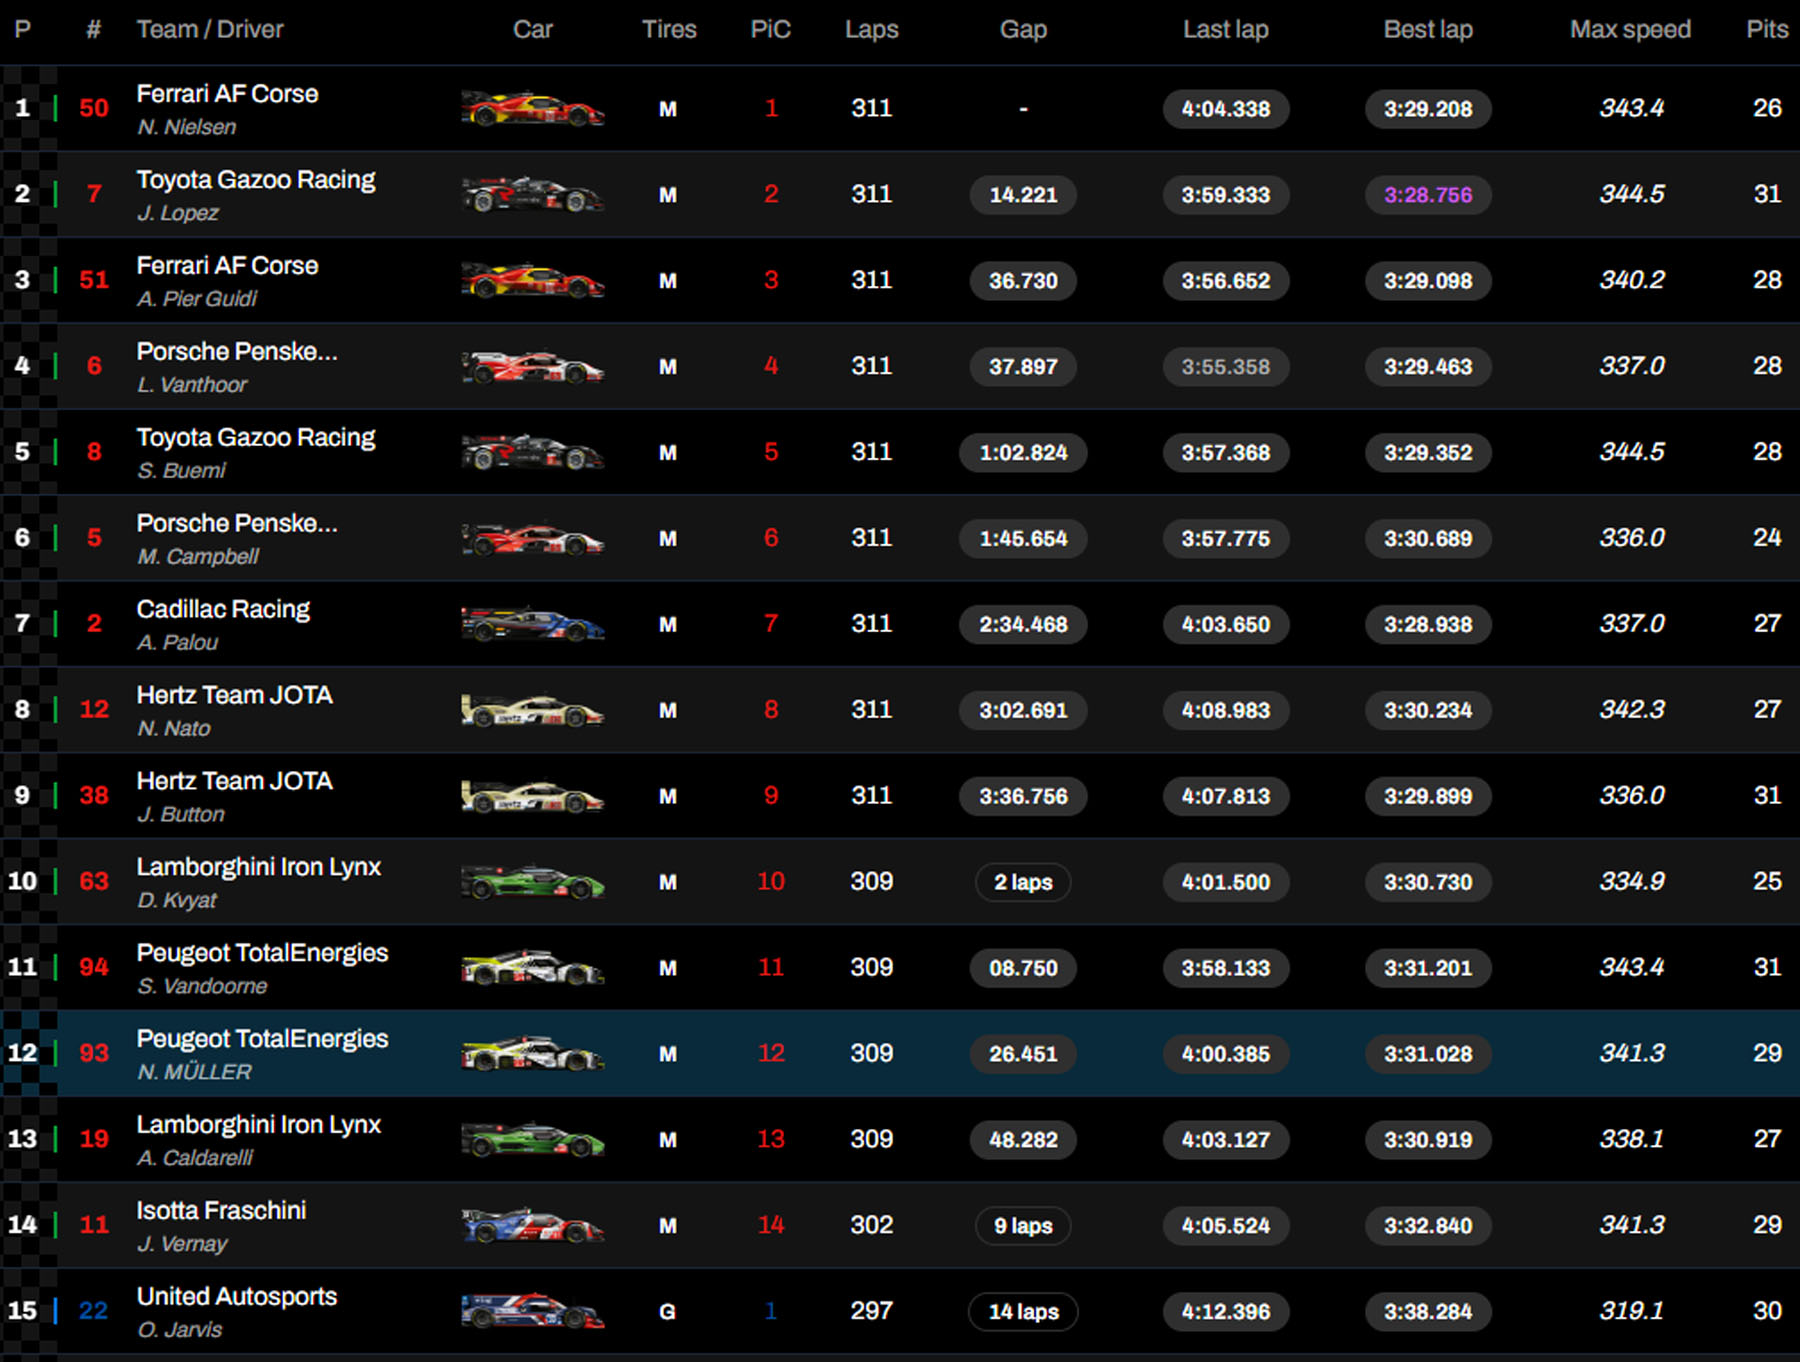The height and width of the screenshot is (1362, 1800).
Task: Click the #7 Toyota Gazoo Racing car image
Action: point(532,194)
